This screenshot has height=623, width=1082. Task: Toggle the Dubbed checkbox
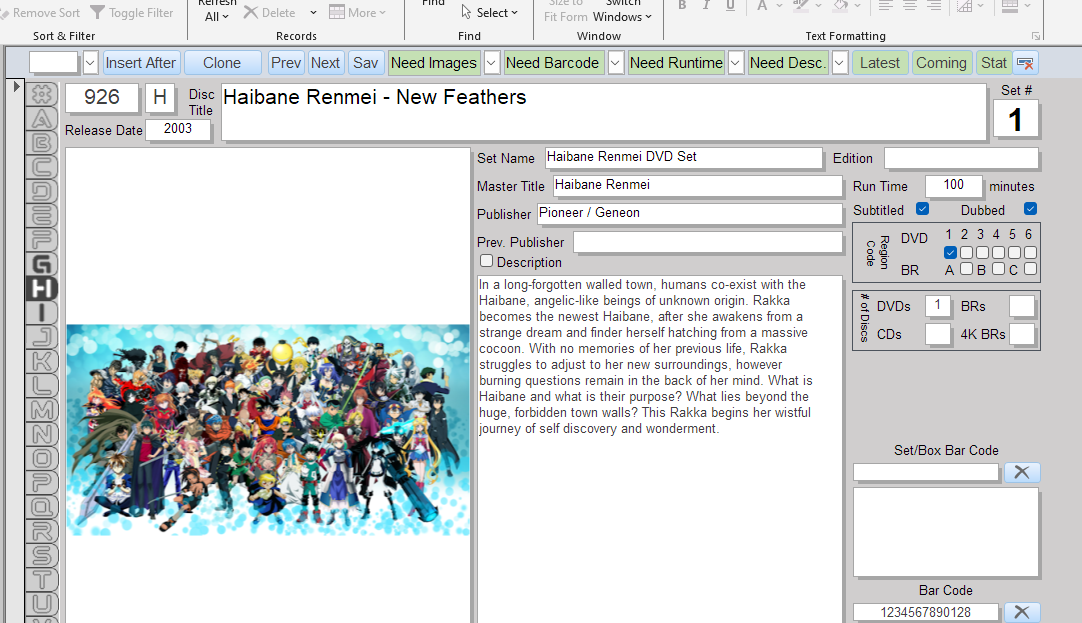point(1030,208)
